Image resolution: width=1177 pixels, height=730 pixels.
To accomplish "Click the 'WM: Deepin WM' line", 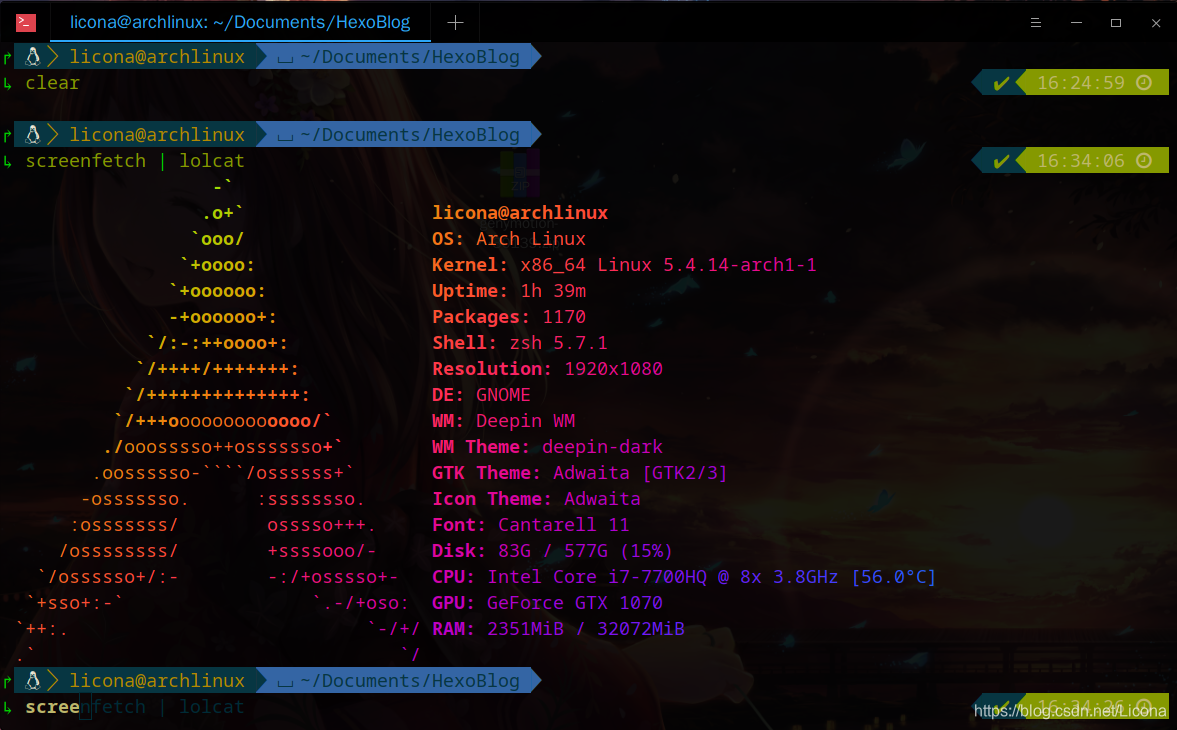I will pos(504,421).
